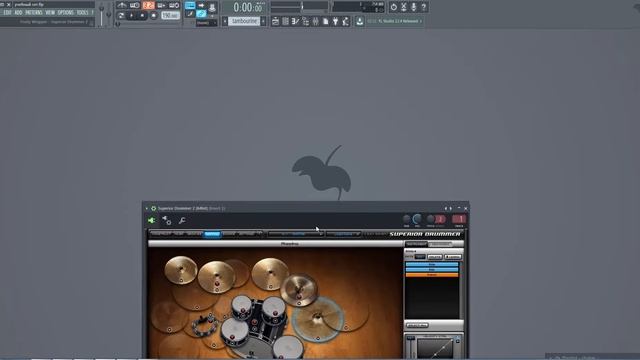Open the plugin picker plug icon

coord(336,21)
